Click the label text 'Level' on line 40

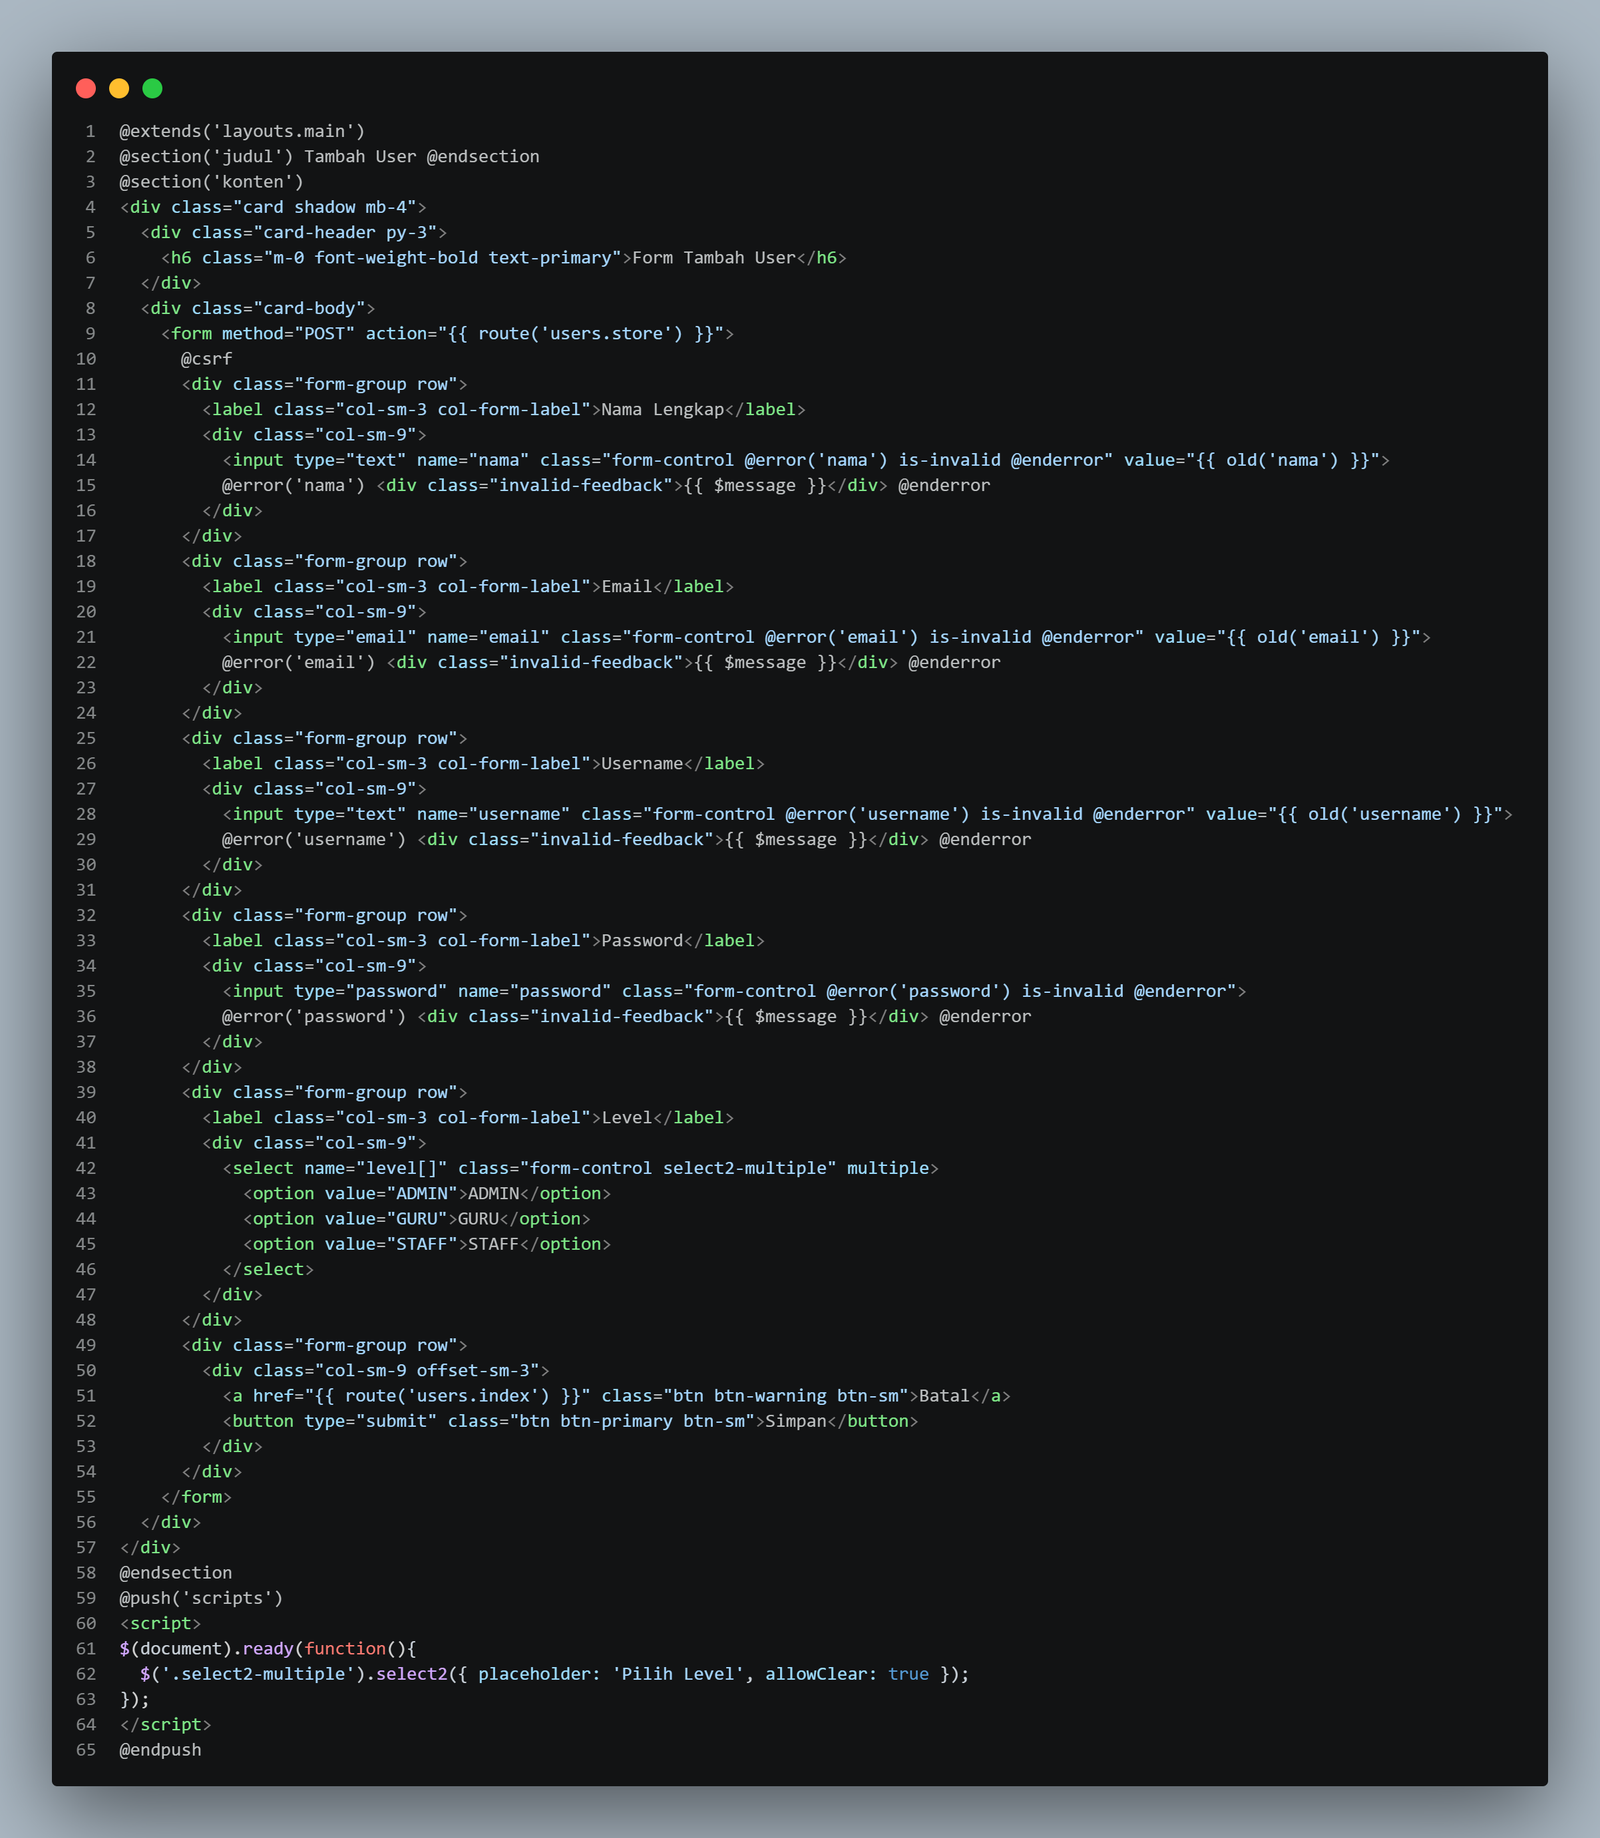(627, 1117)
